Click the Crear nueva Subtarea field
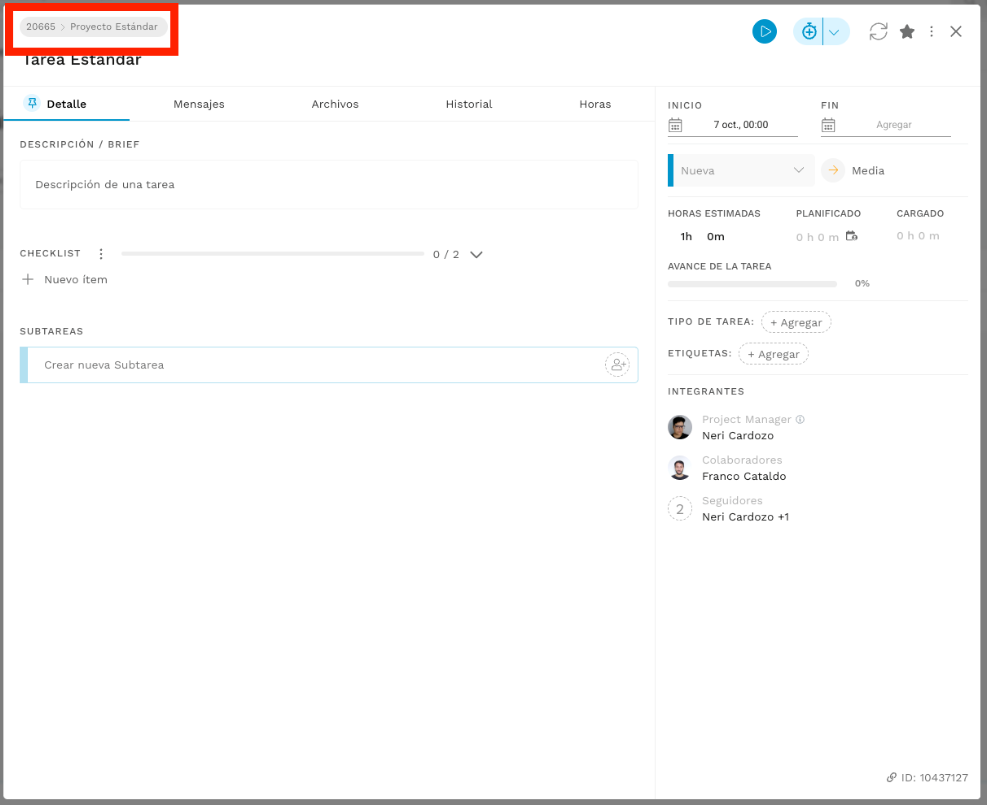The image size is (987, 805). (329, 365)
